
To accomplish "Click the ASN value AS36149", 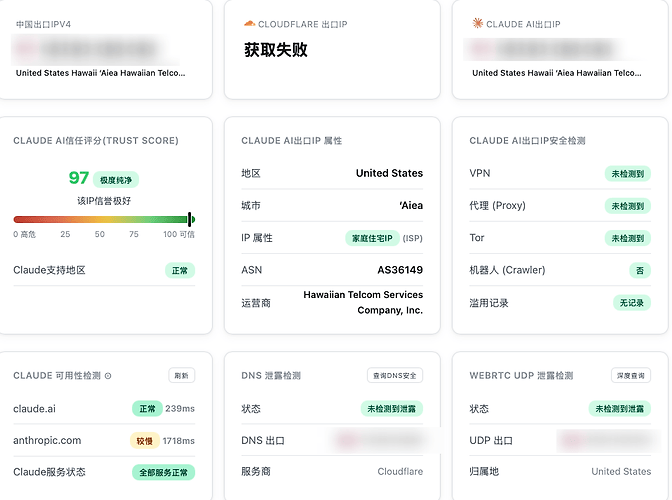I will 400,270.
